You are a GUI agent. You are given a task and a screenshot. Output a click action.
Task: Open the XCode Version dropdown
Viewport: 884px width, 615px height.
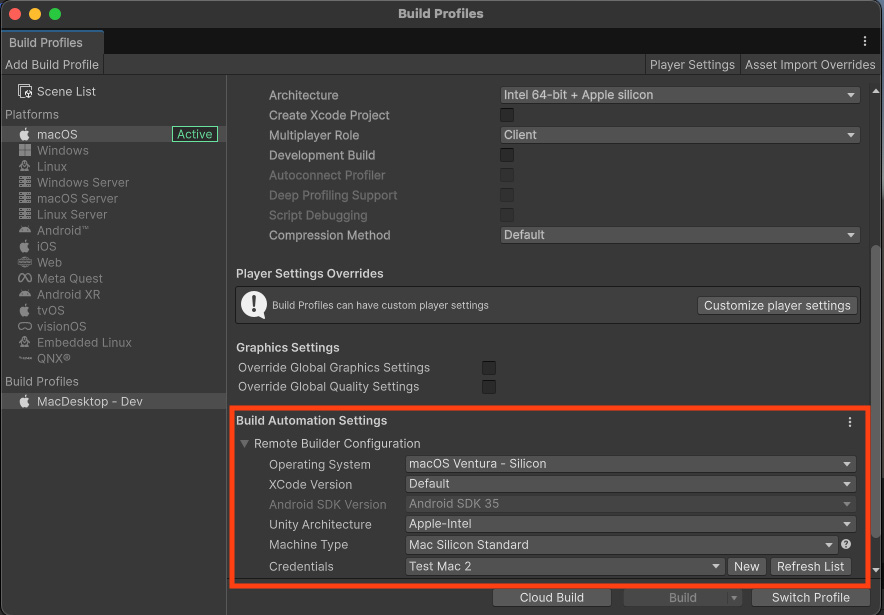[630, 484]
